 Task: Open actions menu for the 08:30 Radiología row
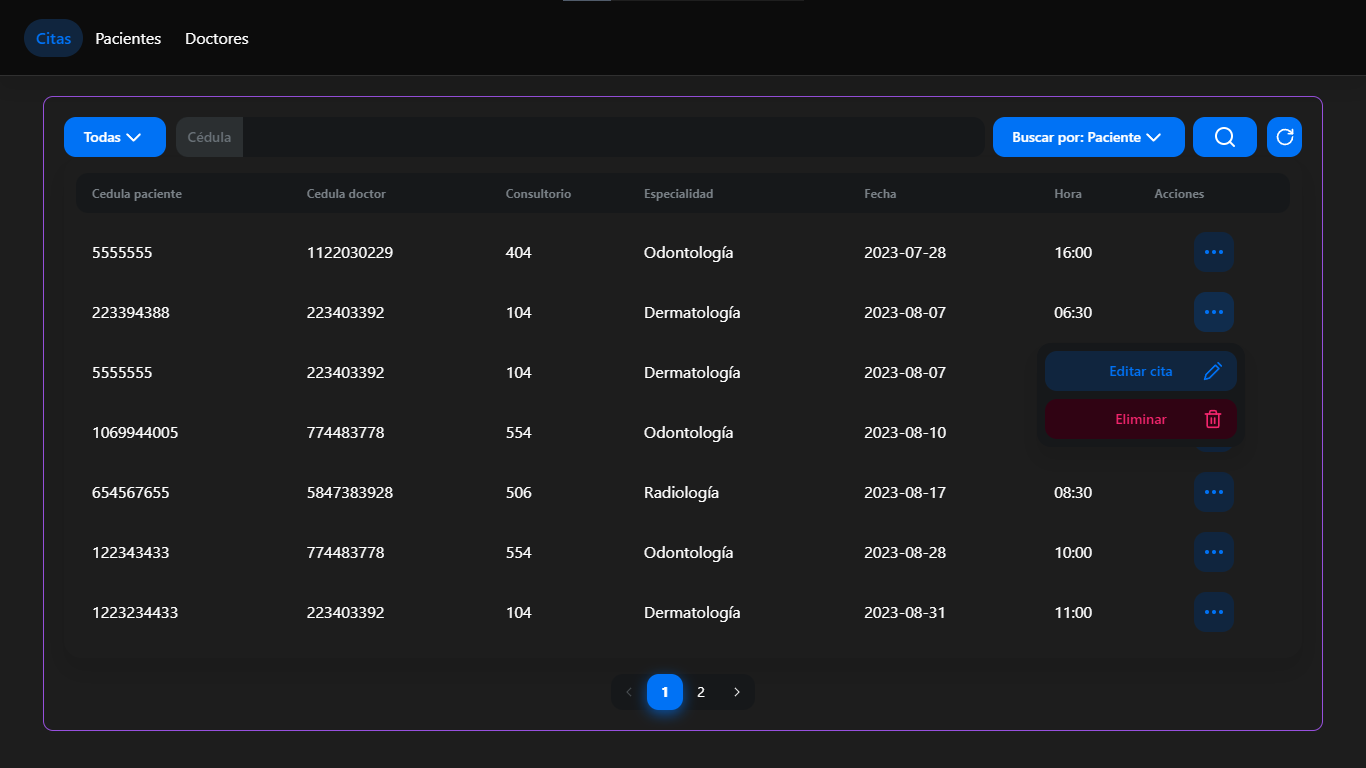click(x=1213, y=492)
